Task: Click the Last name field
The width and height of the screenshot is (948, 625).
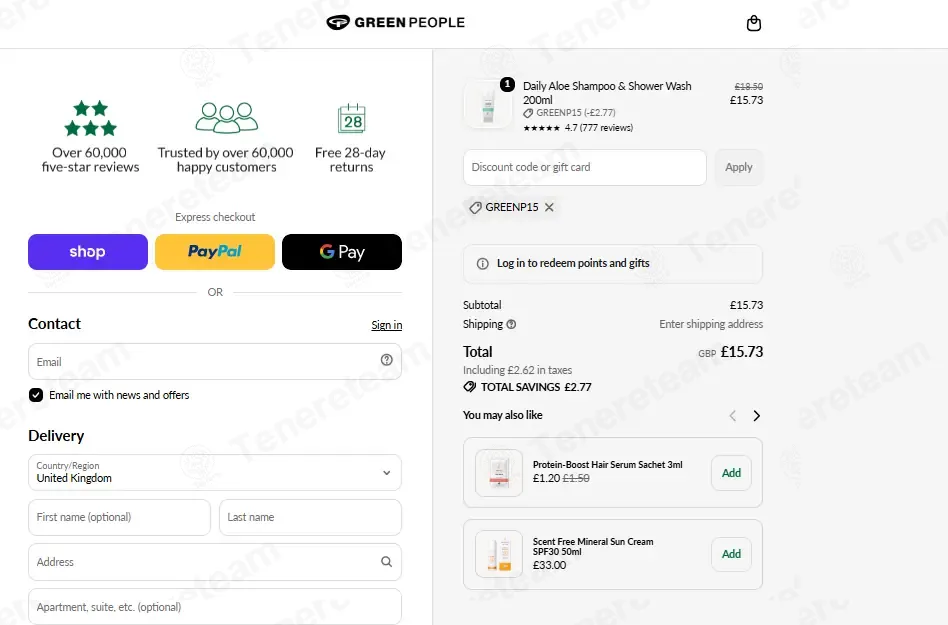Action: (310, 517)
